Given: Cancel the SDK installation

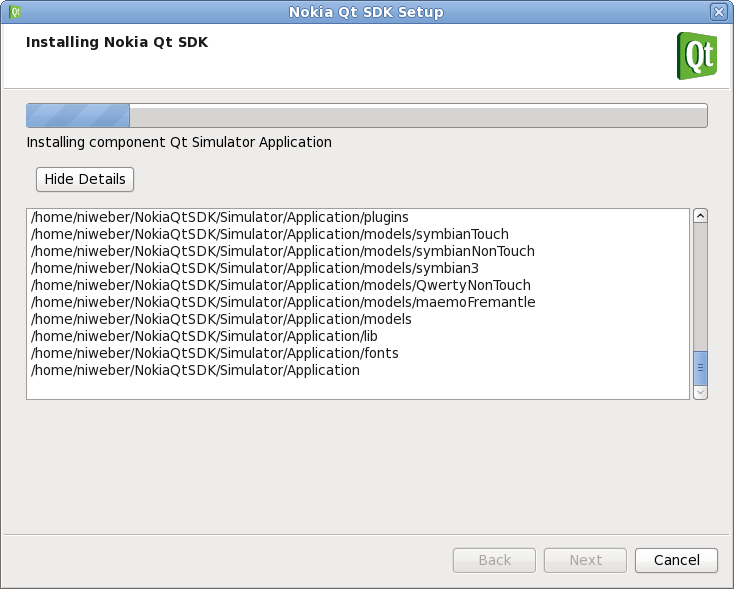Looking at the screenshot, I should (676, 560).
